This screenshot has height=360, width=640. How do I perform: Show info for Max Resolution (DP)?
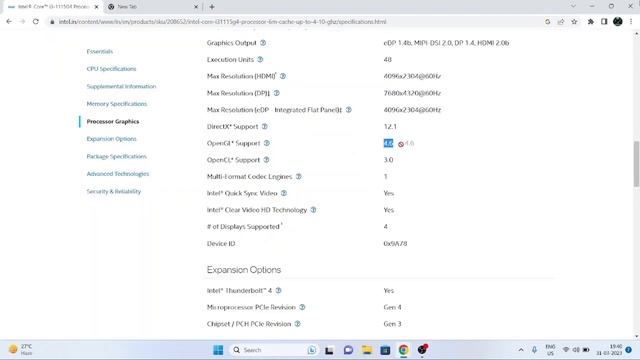(277, 93)
